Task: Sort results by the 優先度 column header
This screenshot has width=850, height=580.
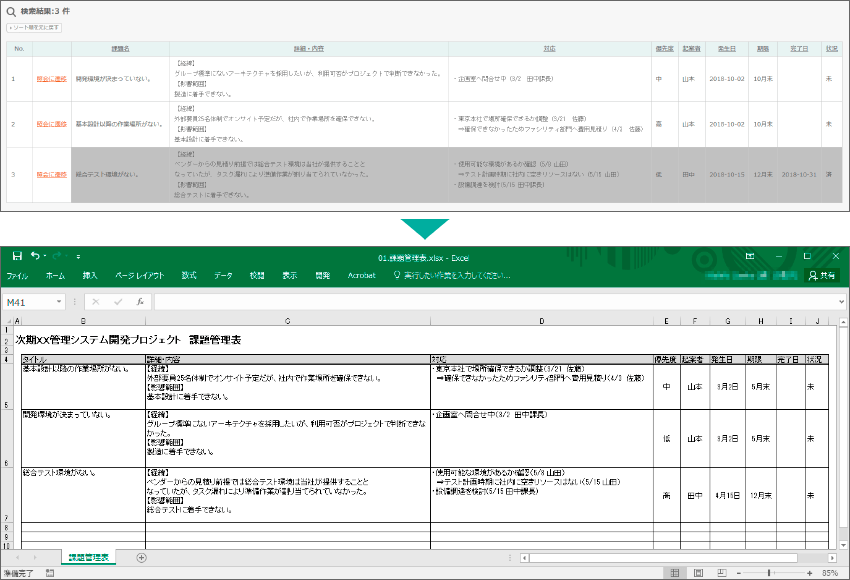Action: coord(665,49)
